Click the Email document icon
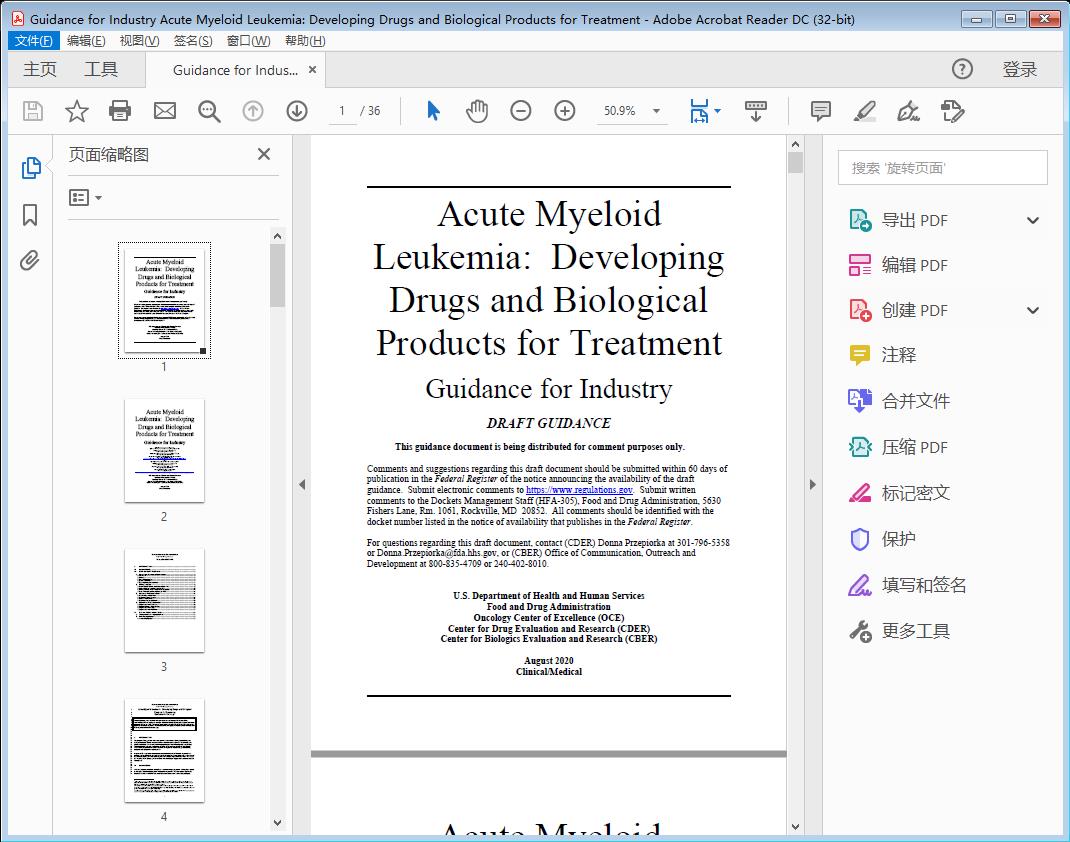 164,111
